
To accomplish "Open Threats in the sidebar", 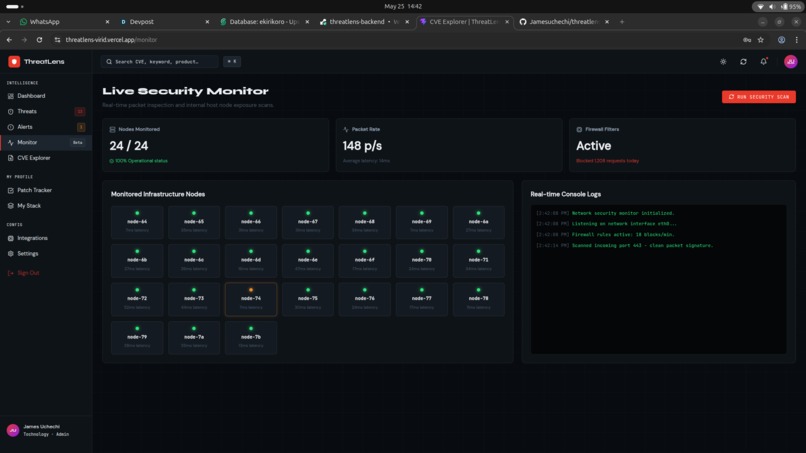I will pyautogui.click(x=46, y=111).
